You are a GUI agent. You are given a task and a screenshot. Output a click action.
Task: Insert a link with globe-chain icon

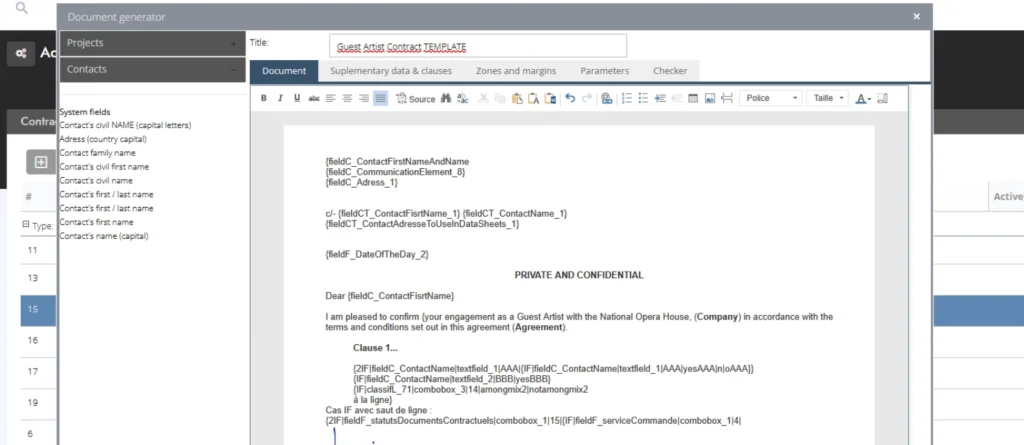point(607,99)
